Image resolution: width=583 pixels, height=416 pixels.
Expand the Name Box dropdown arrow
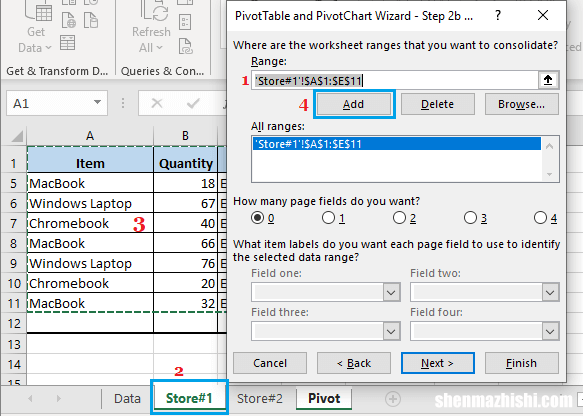click(97, 103)
